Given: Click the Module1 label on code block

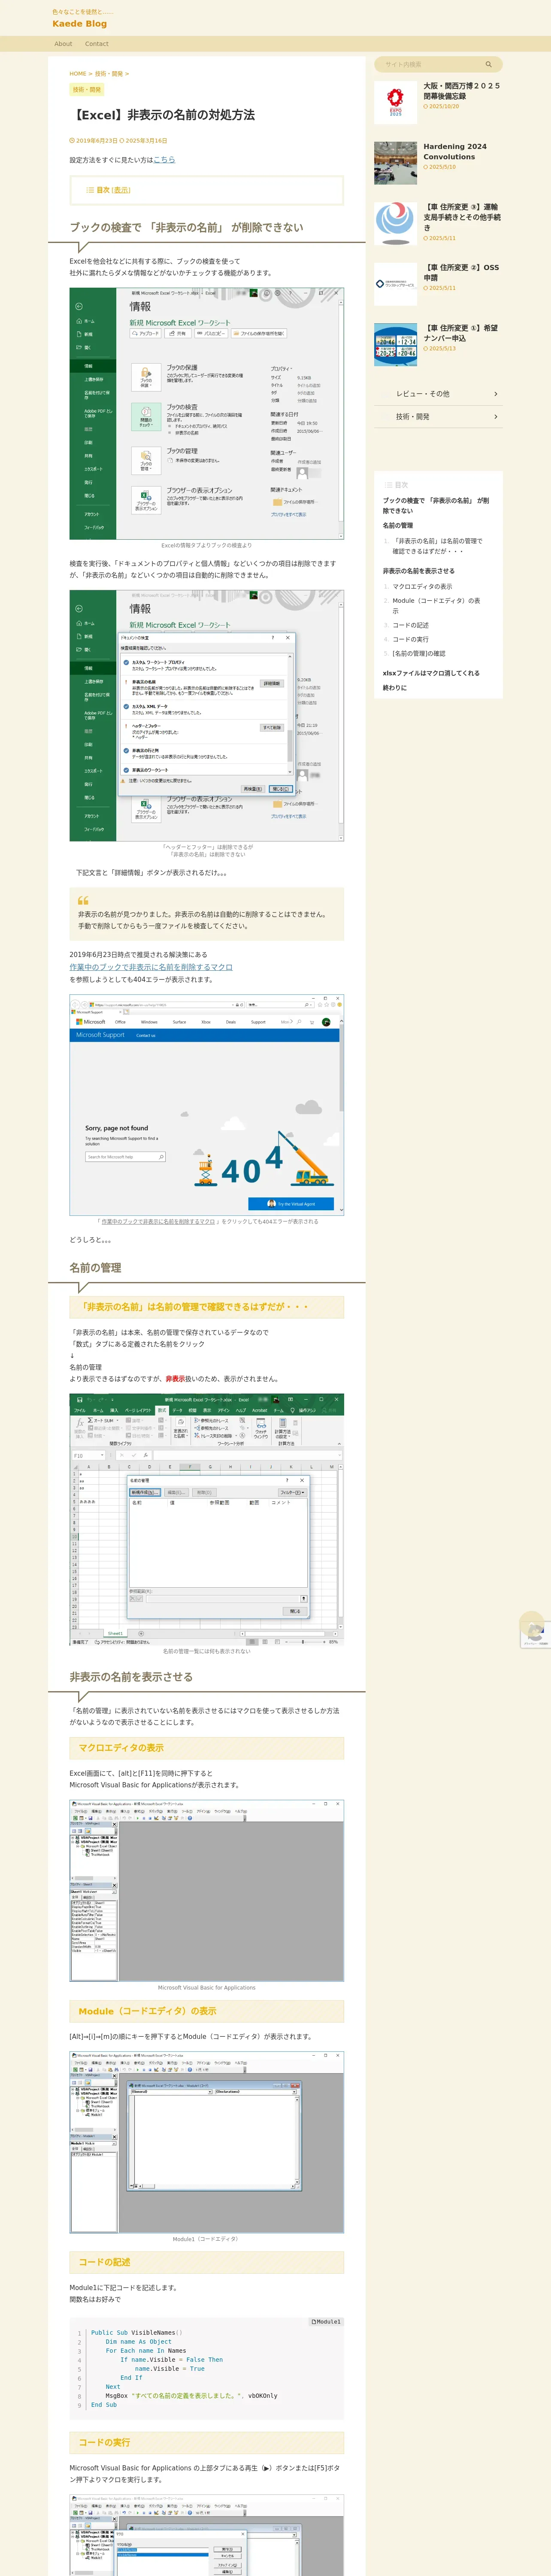Looking at the screenshot, I should [x=326, y=2321].
